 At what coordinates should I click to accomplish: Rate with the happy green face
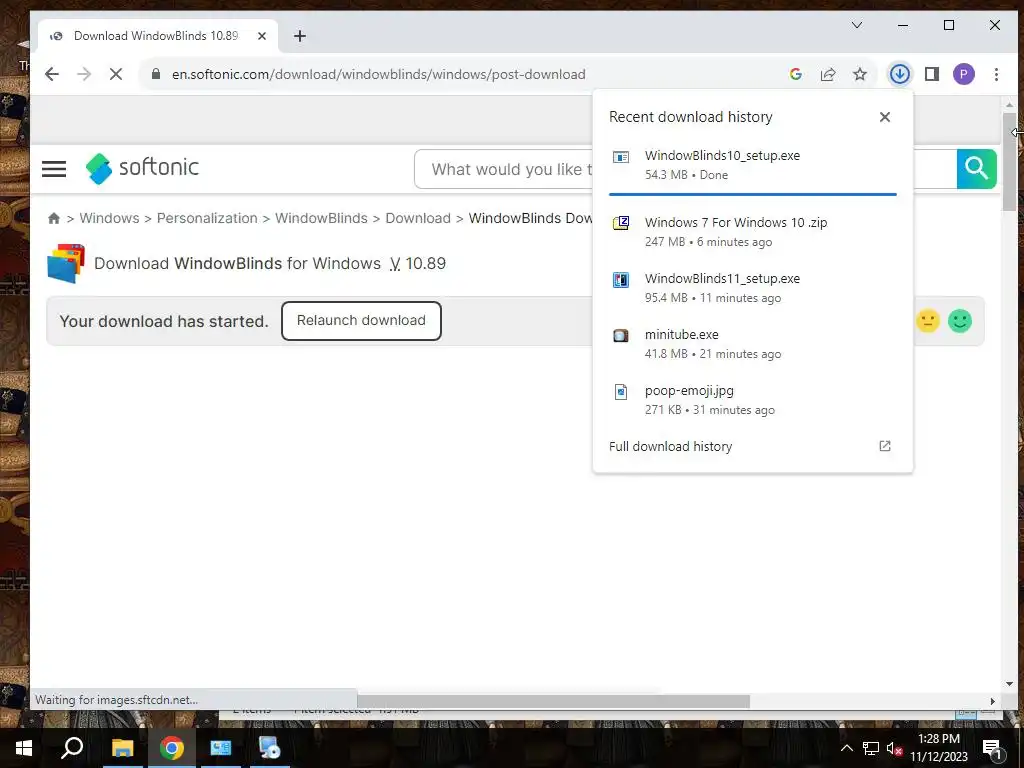pyautogui.click(x=960, y=321)
